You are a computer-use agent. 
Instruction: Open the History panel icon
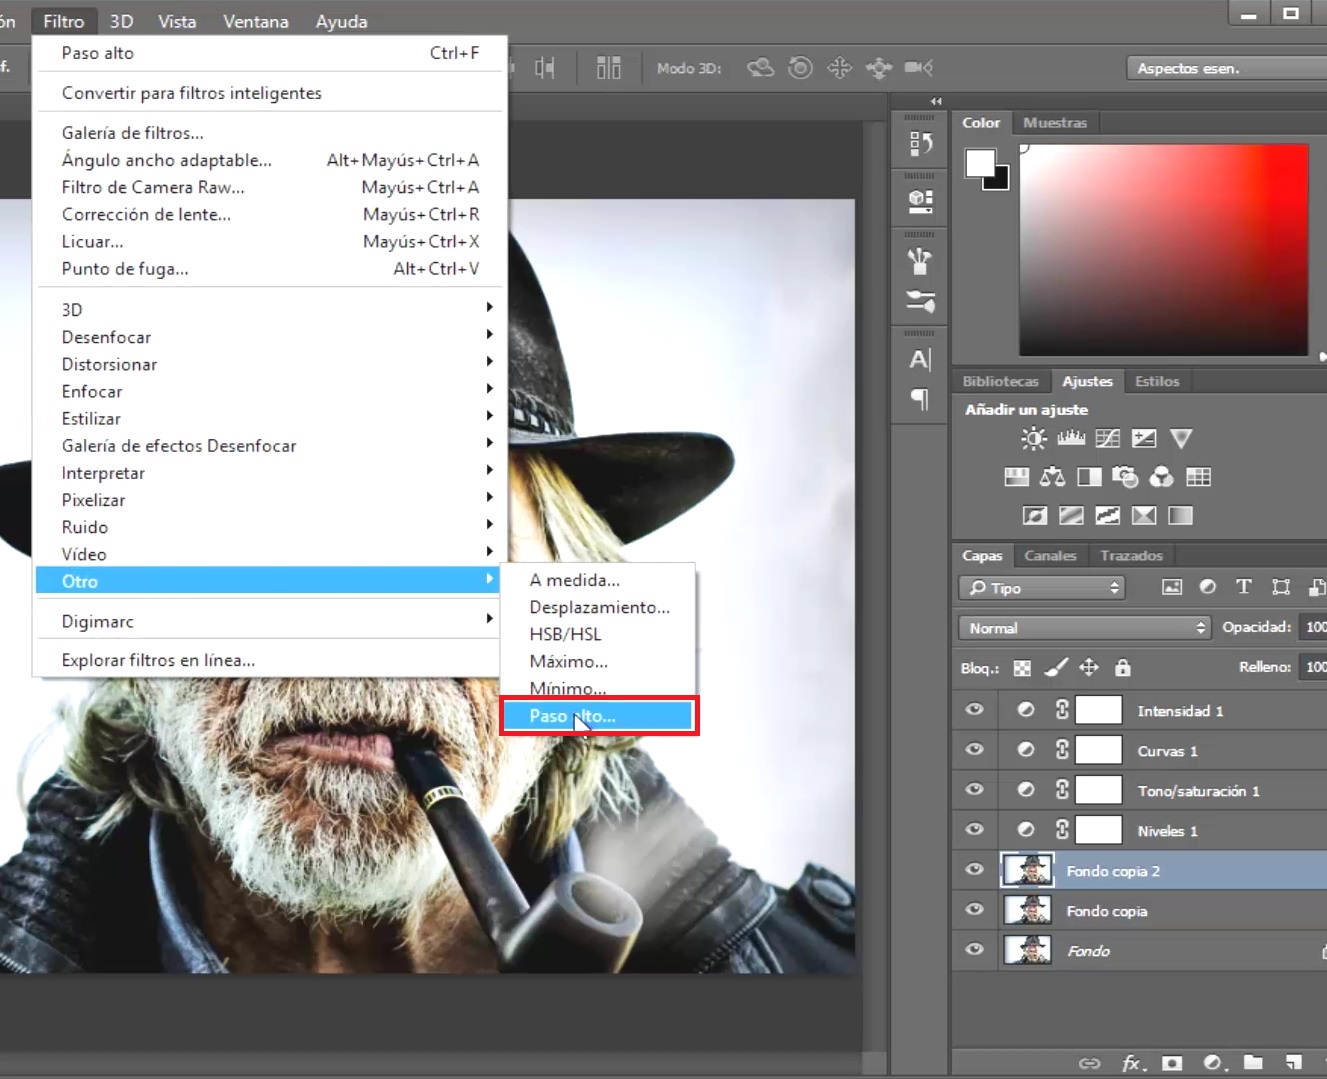(x=920, y=144)
